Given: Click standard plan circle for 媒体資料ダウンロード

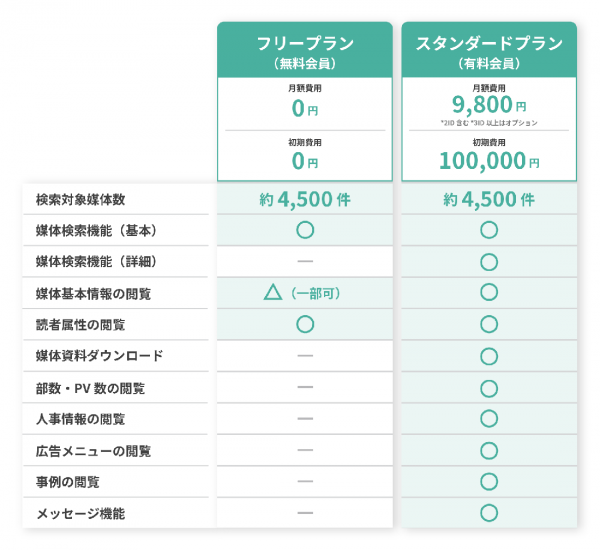Looking at the screenshot, I should (x=489, y=356).
